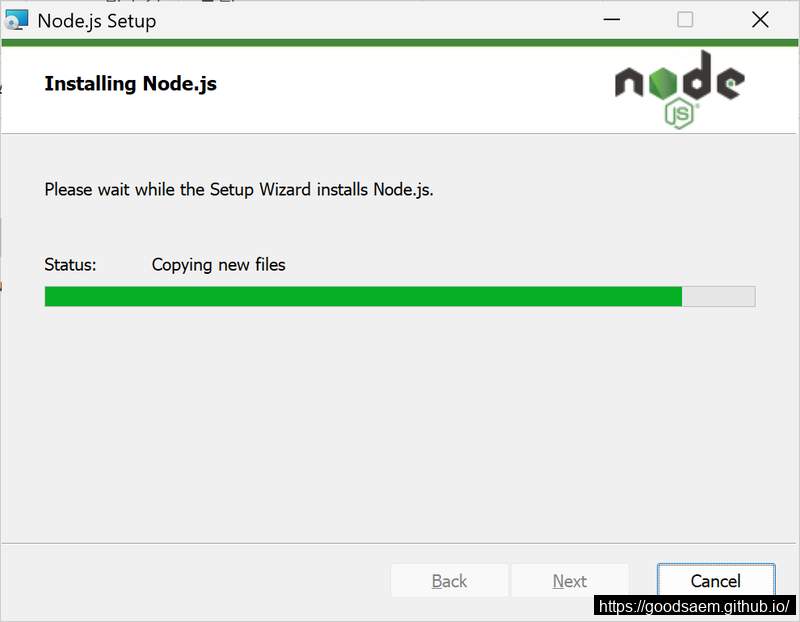Screen dimensions: 800x622
Task: Click the empty gray area below the progress bar
Action: (400, 424)
